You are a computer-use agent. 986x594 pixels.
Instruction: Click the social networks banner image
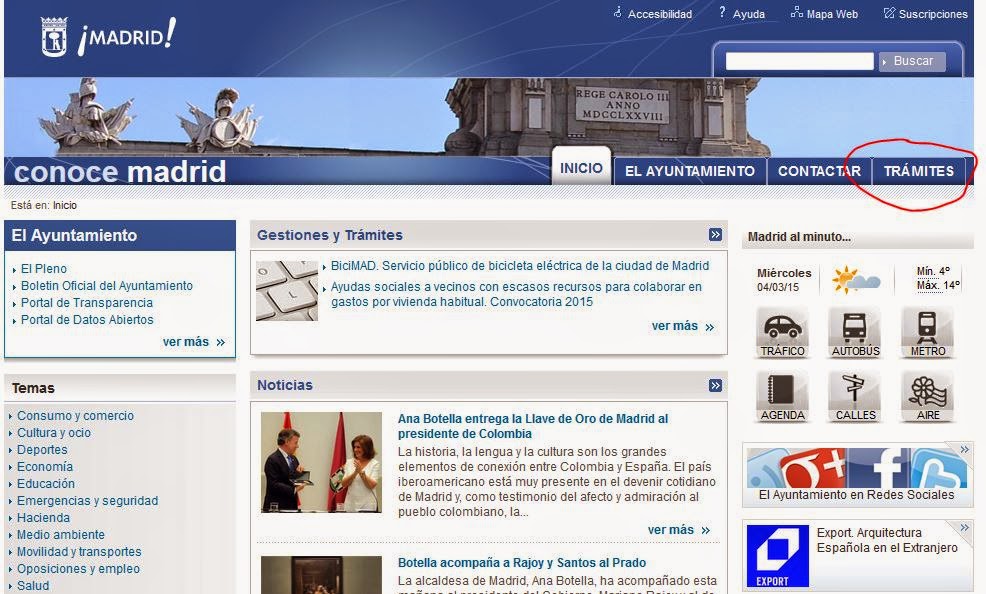tap(856, 467)
